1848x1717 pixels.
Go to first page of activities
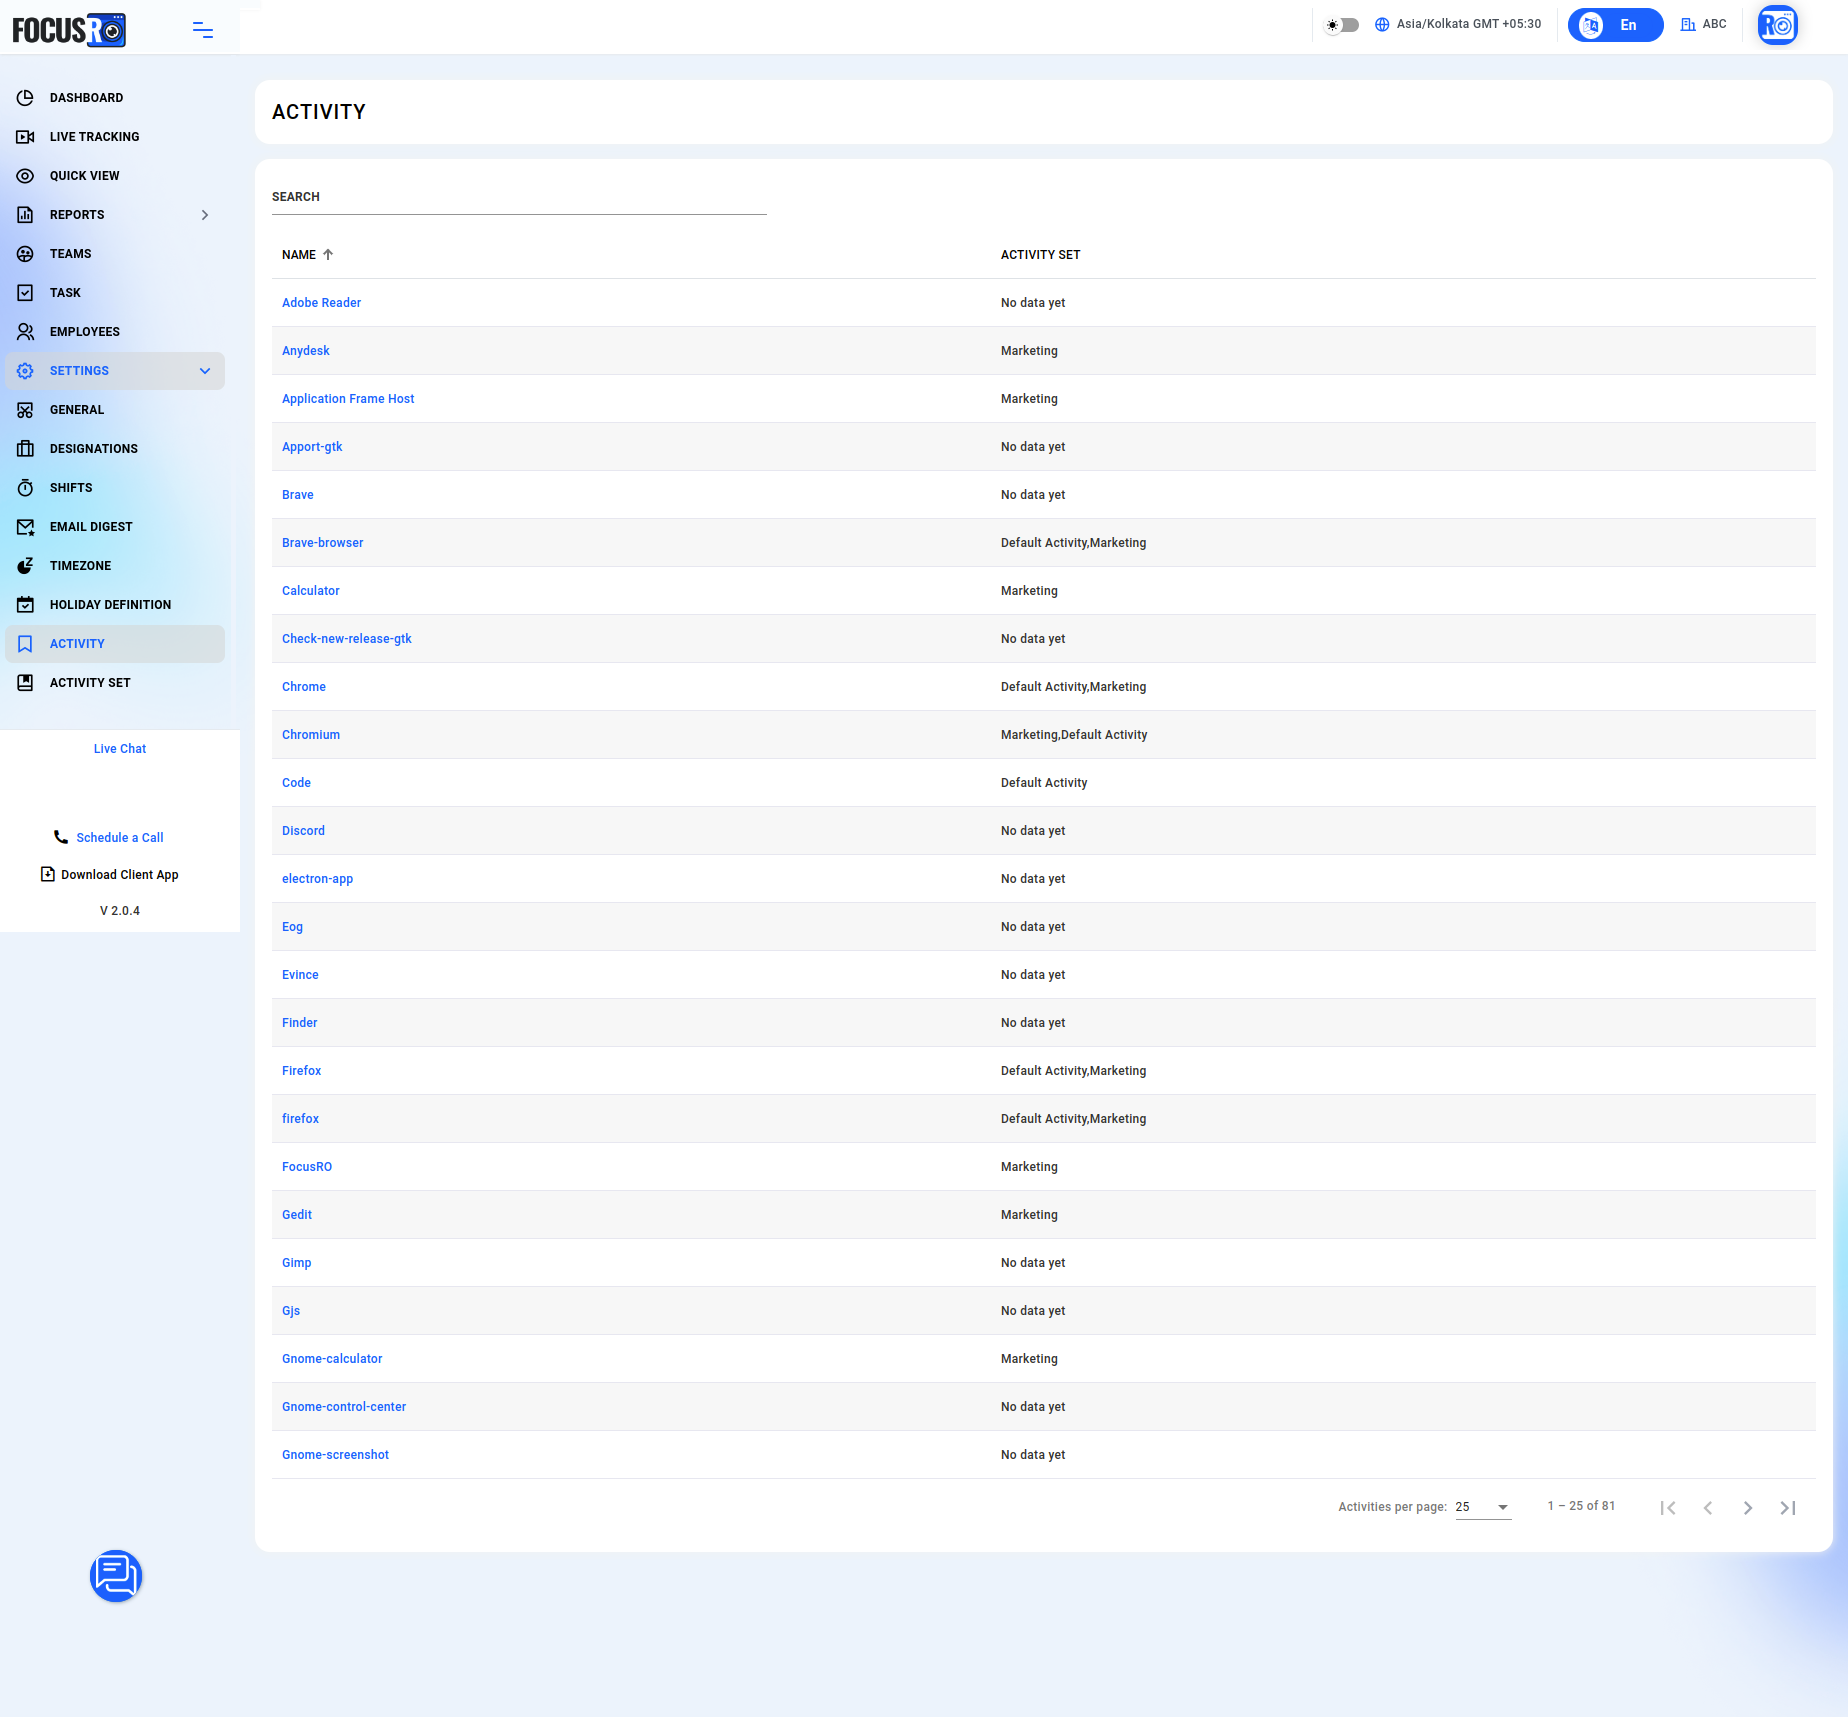[x=1668, y=1508]
